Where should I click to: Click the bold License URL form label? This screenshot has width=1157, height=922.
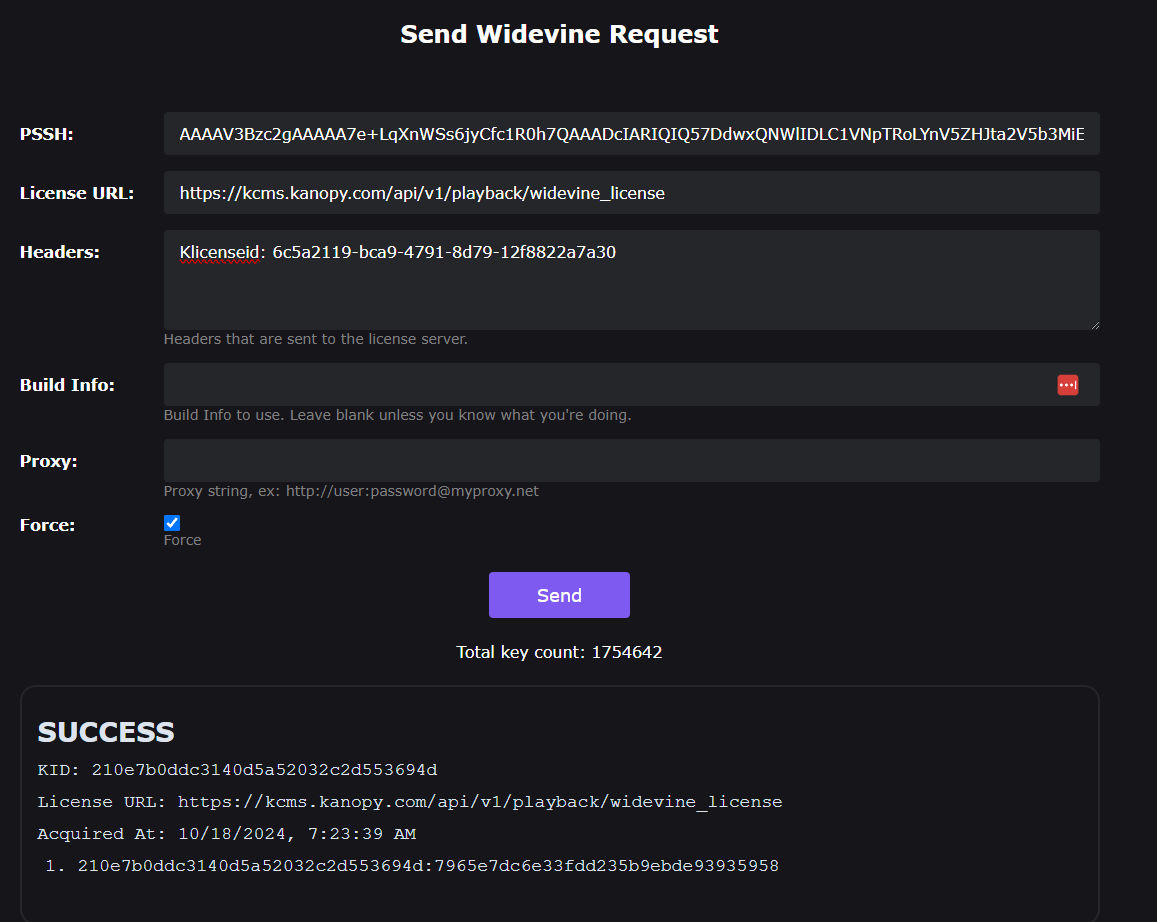click(77, 193)
